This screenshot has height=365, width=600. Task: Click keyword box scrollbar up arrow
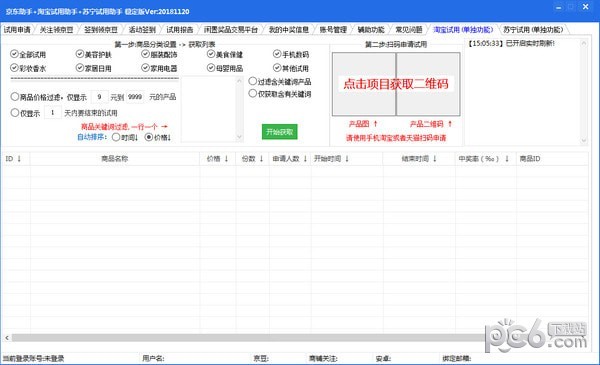pyautogui.click(x=240, y=81)
